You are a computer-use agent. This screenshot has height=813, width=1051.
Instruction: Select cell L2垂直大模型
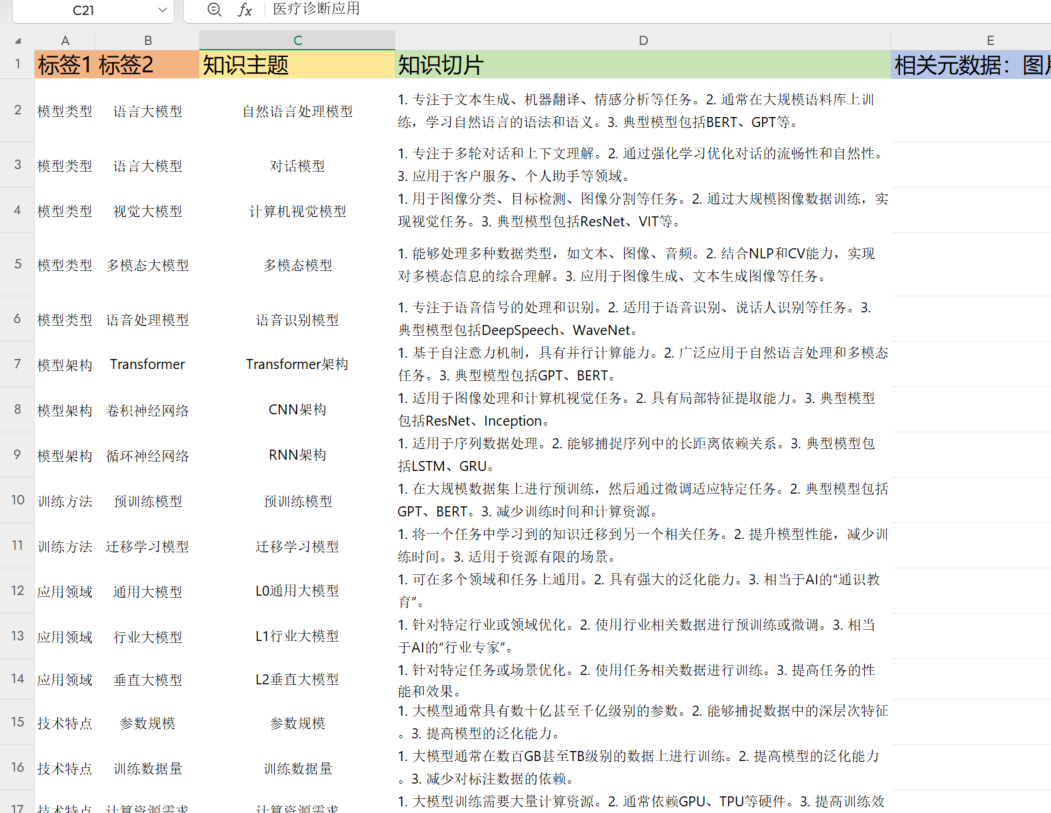tap(297, 680)
